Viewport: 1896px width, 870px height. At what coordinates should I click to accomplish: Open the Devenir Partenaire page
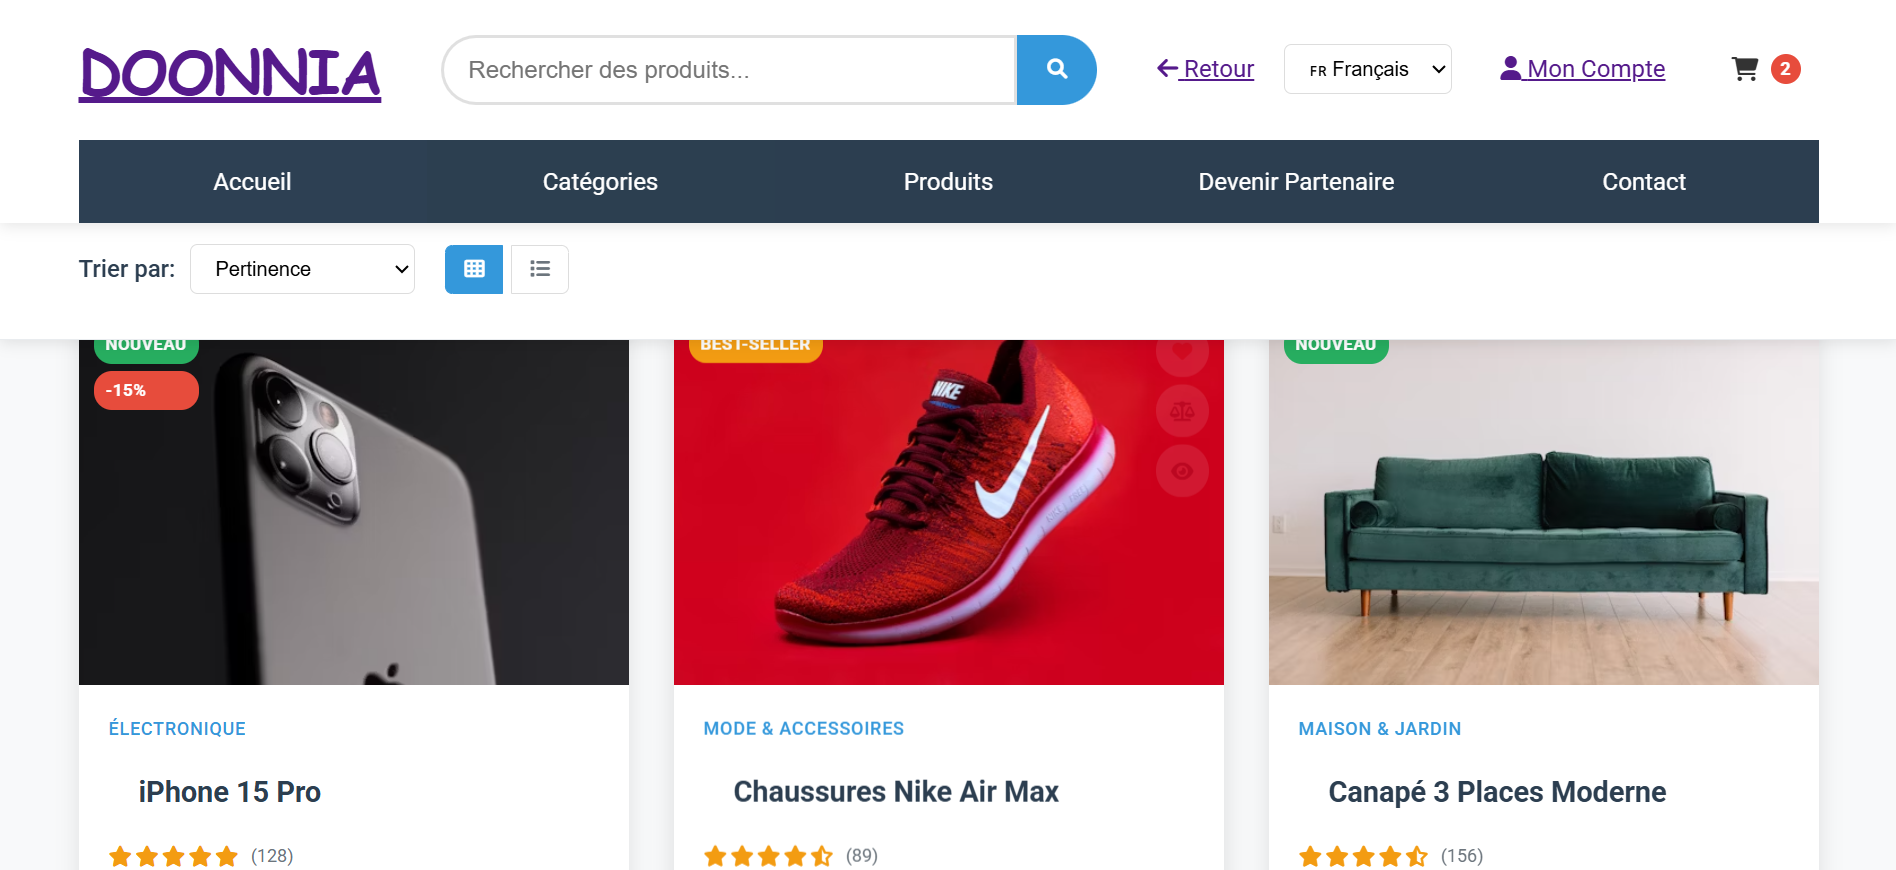[1296, 181]
